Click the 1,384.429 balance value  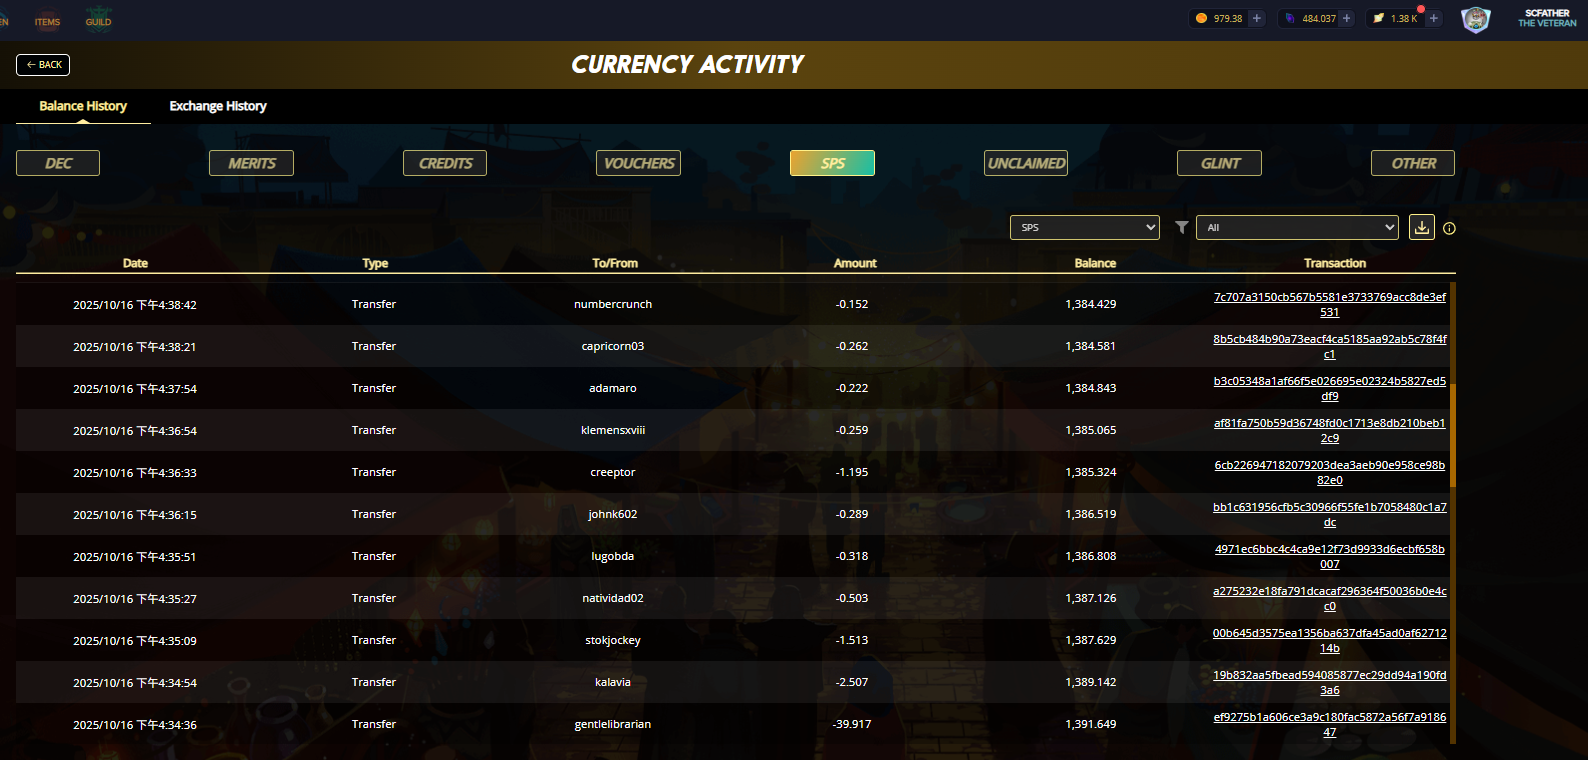click(x=1091, y=304)
